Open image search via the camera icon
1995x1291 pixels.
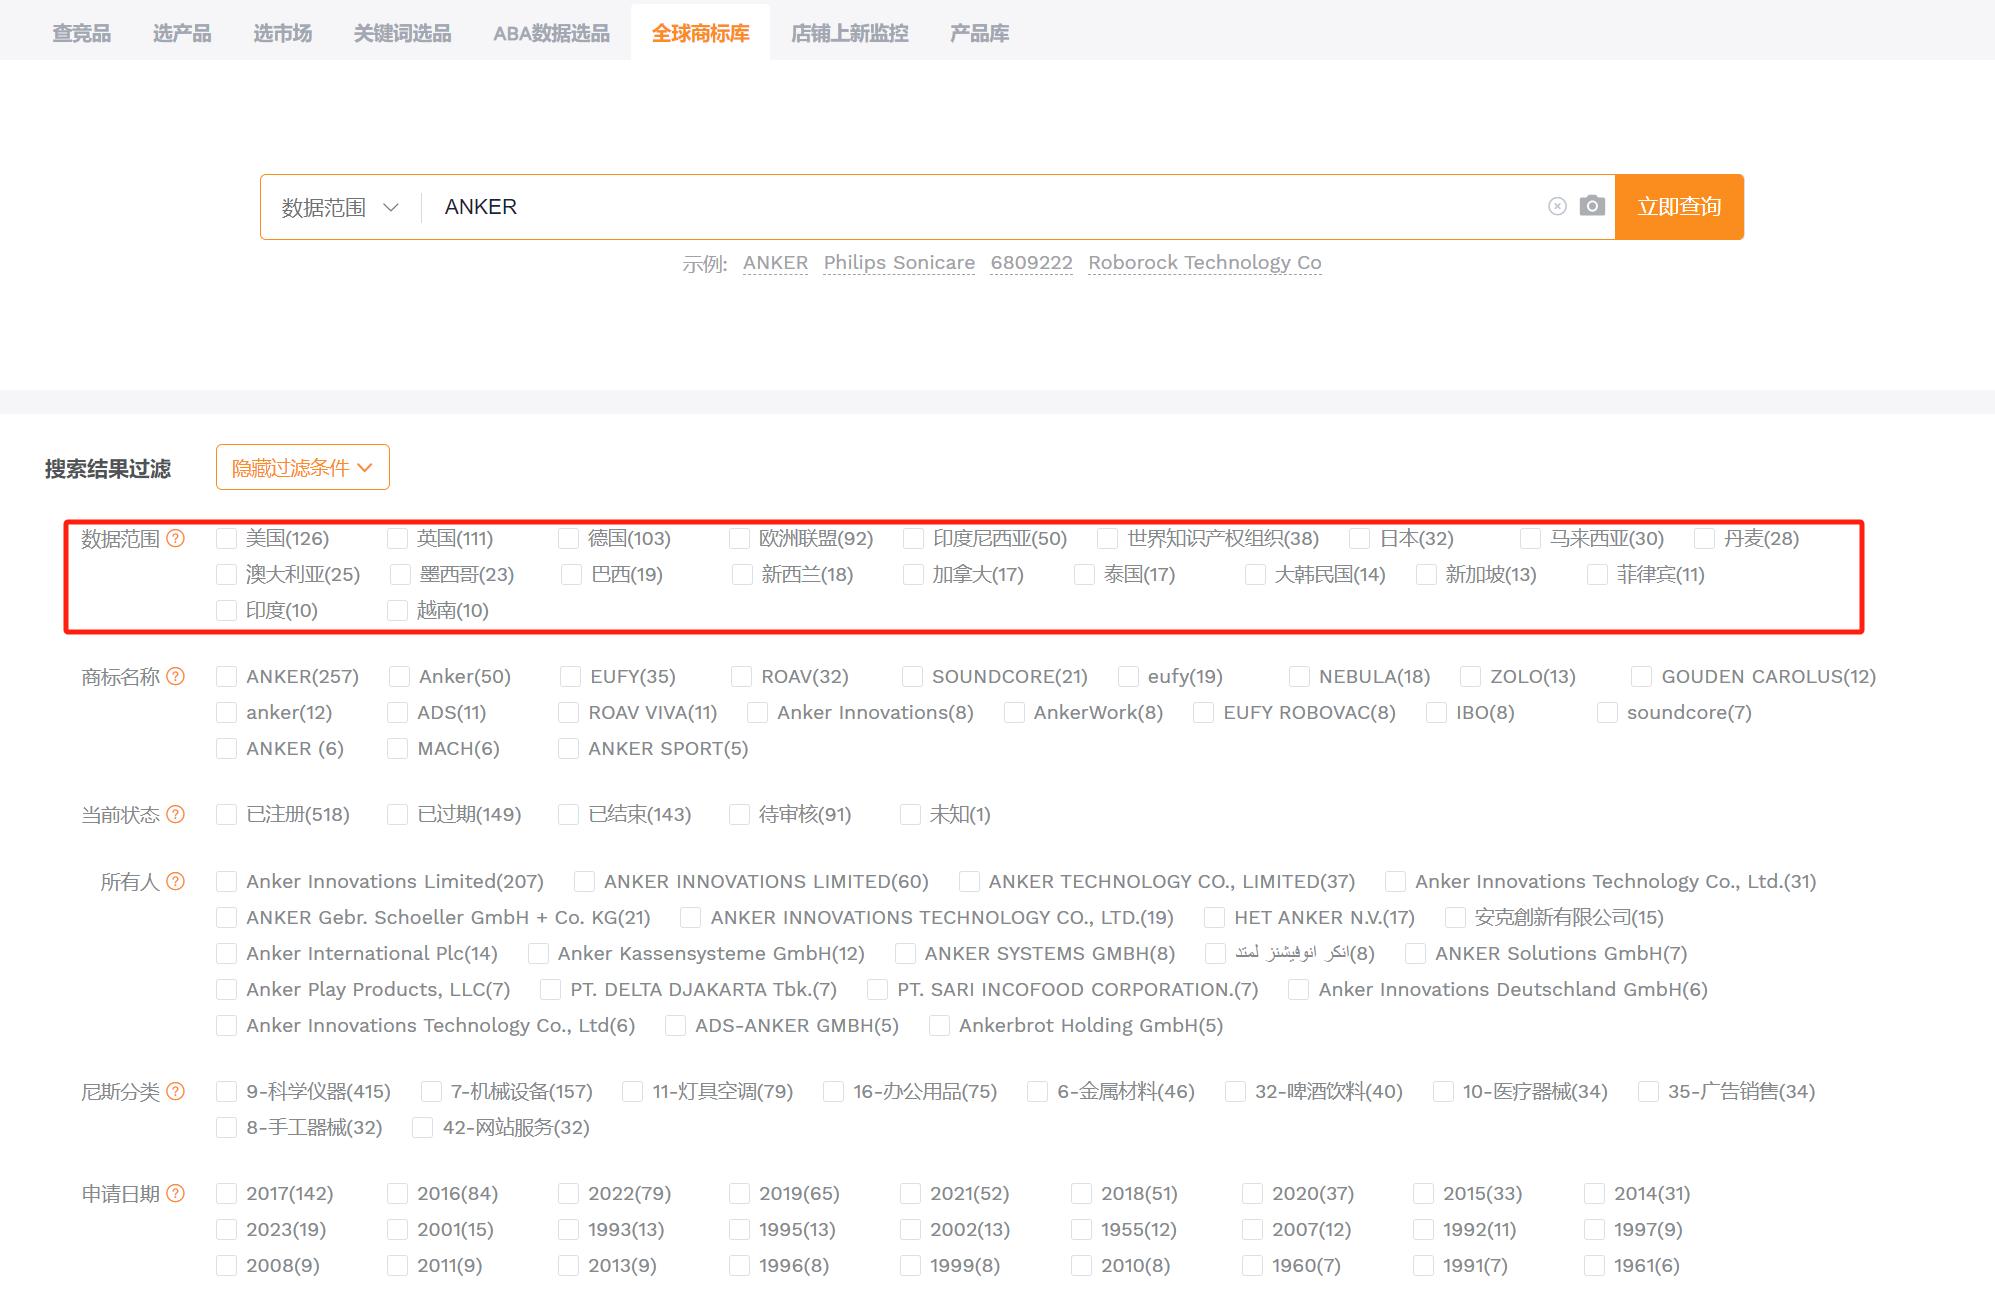tap(1592, 206)
